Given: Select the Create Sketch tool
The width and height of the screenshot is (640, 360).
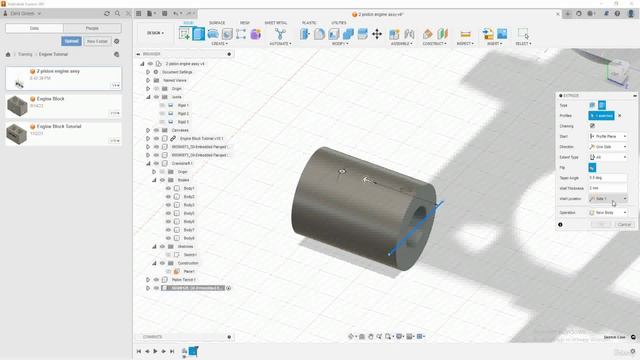Looking at the screenshot, I should click(x=184, y=34).
